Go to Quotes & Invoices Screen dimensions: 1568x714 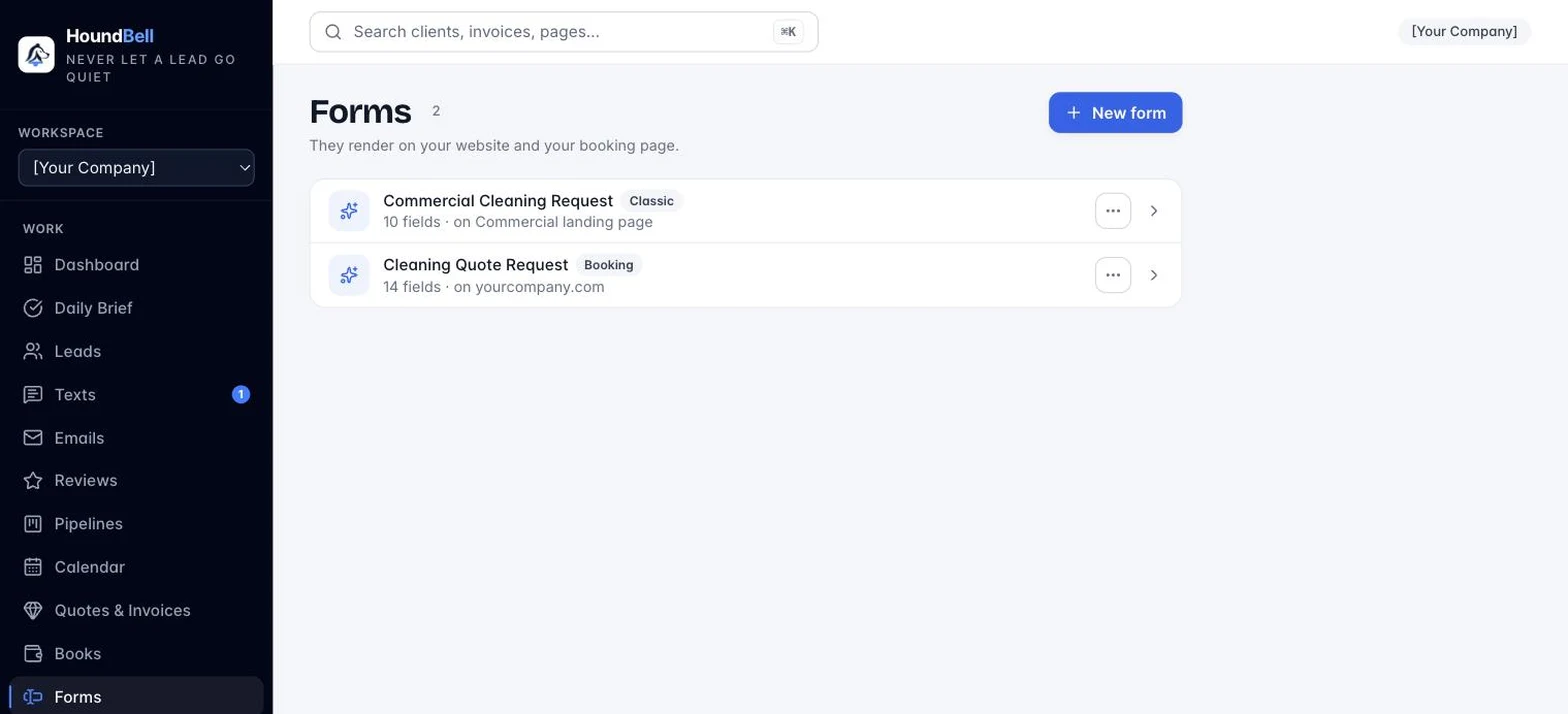coord(136,610)
